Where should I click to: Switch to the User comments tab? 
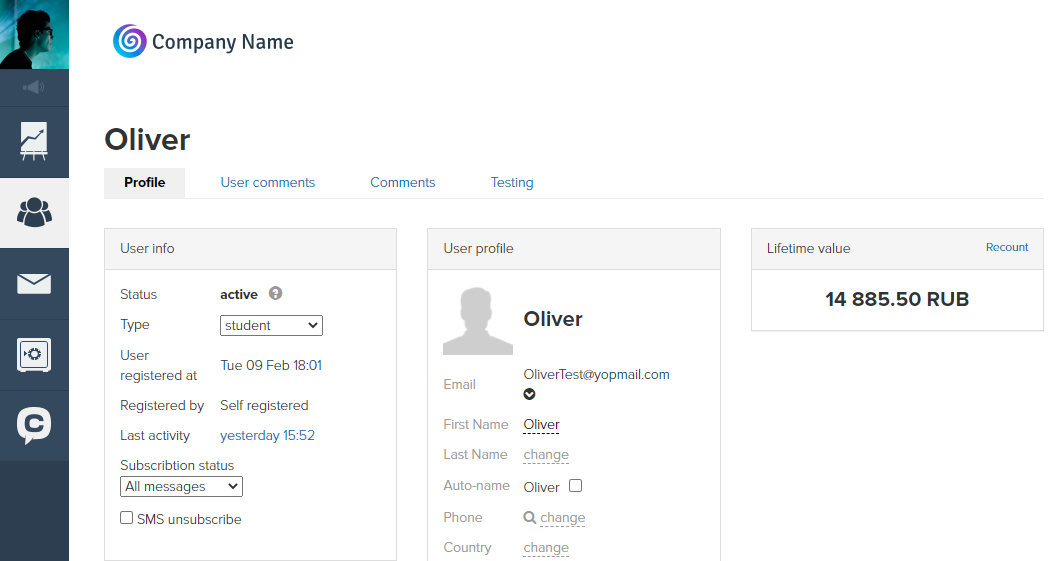[x=267, y=182]
